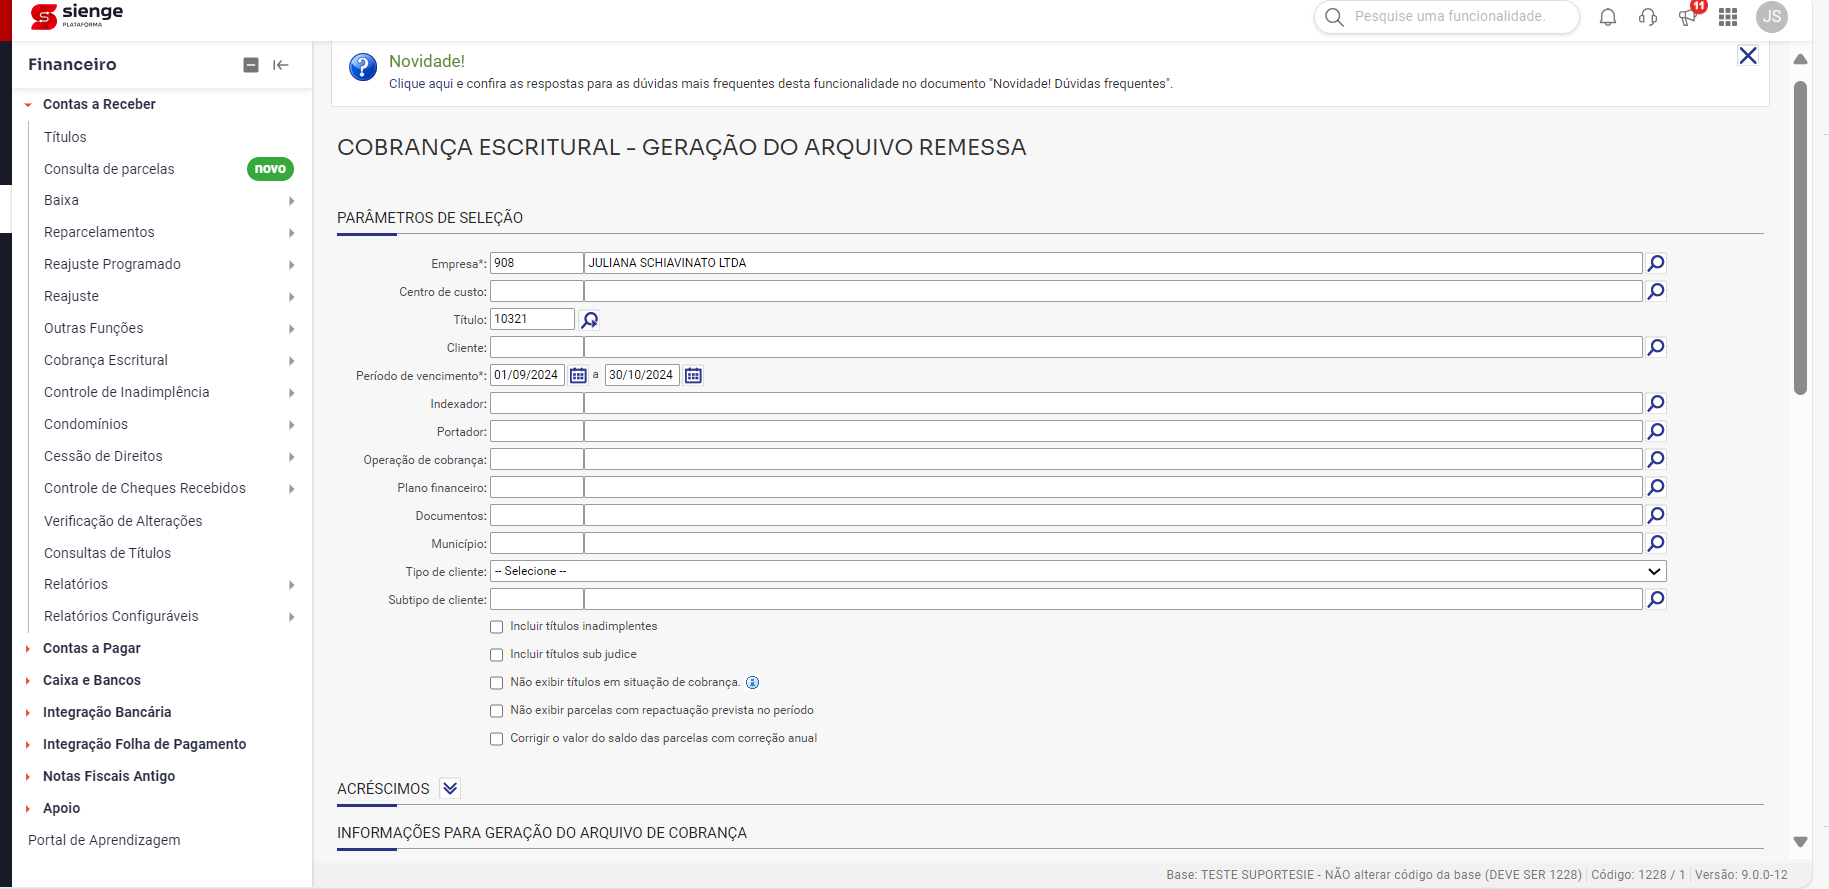Search Subtipo de cliente with magnifier icon
The image size is (1829, 889).
click(x=1656, y=599)
